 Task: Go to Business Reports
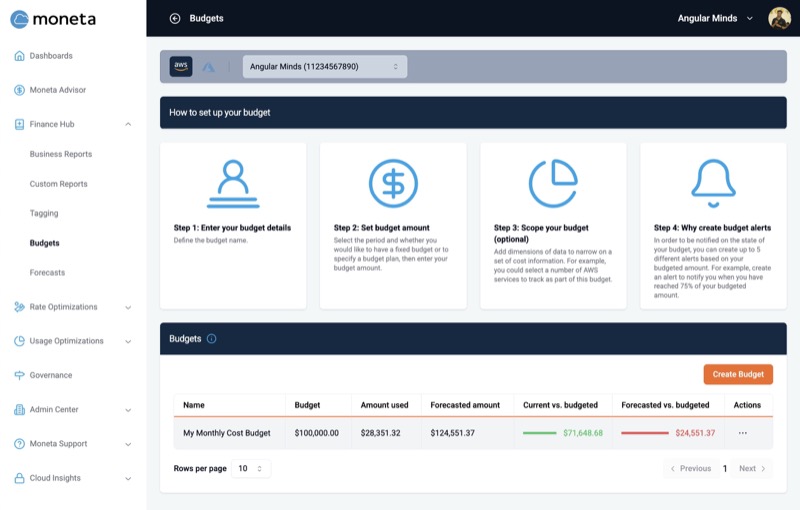pyautogui.click(x=61, y=154)
